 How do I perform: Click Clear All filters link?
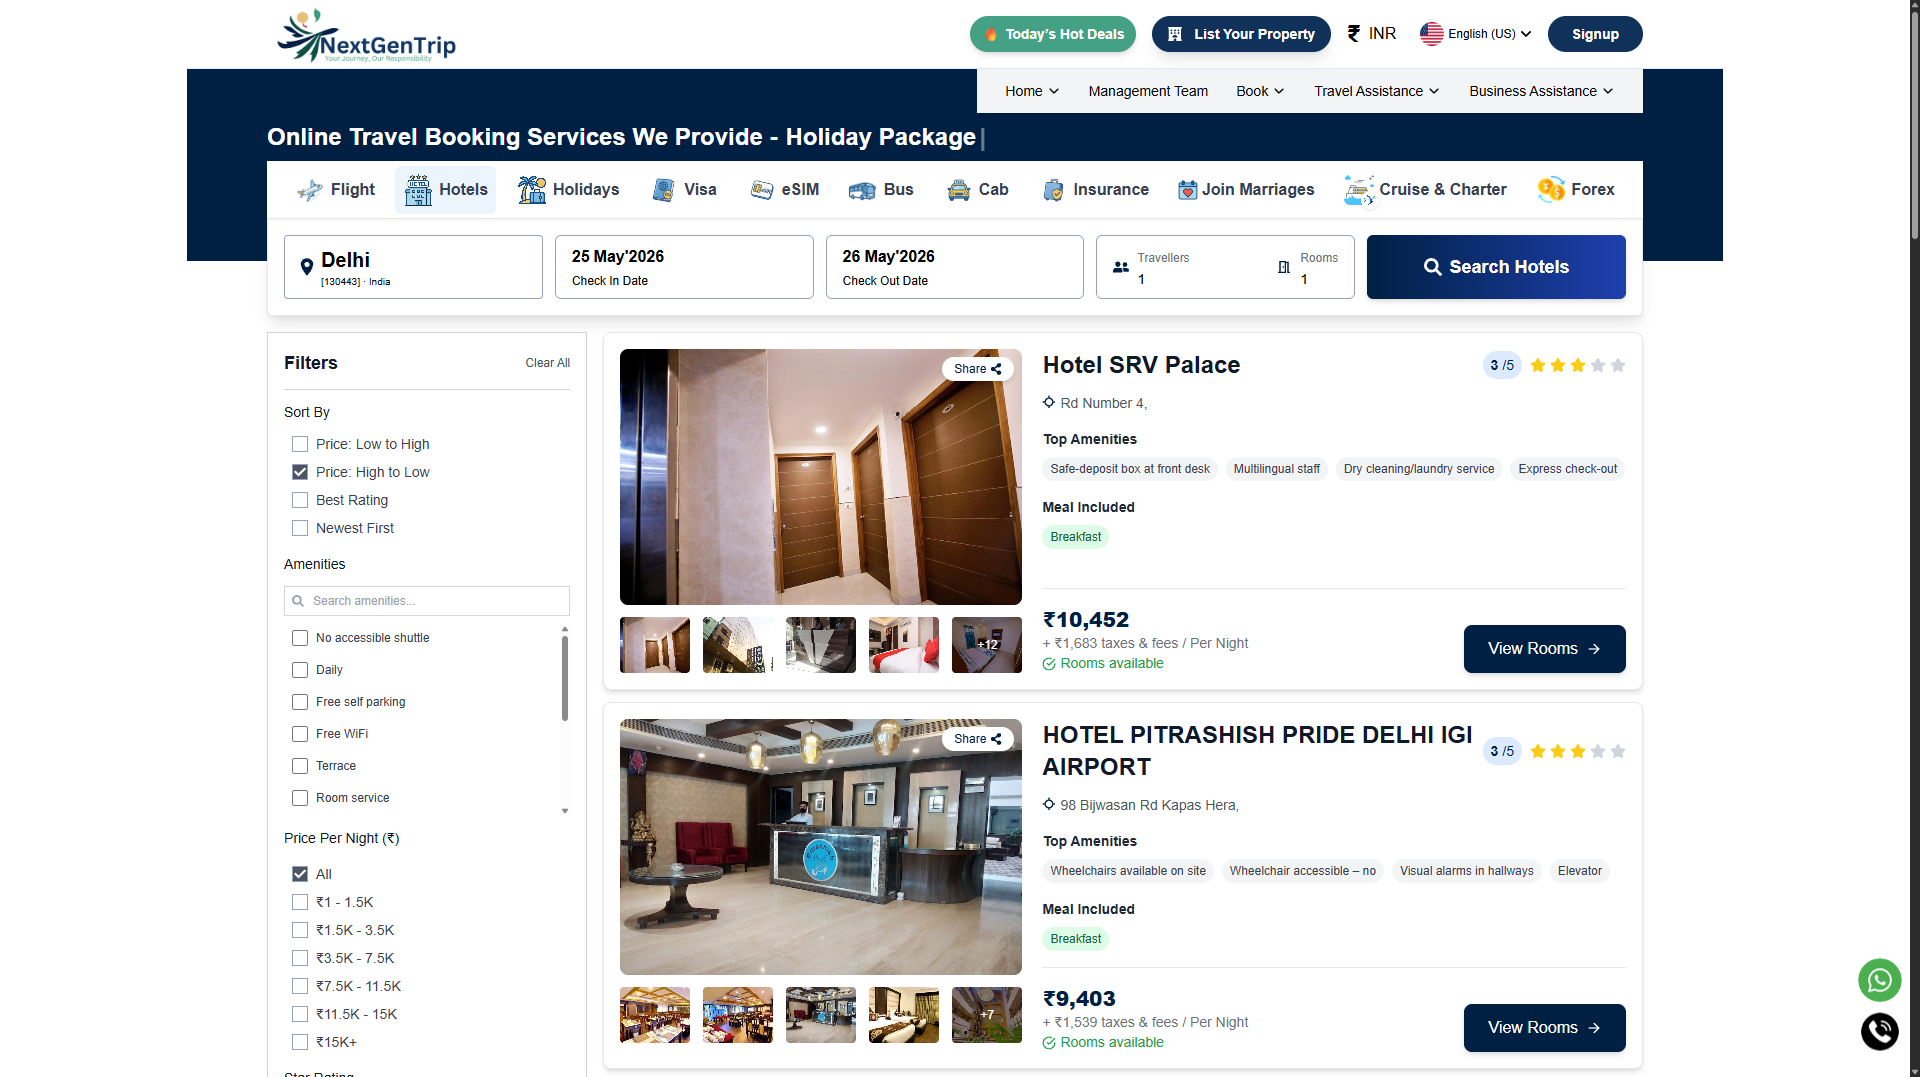(548, 363)
